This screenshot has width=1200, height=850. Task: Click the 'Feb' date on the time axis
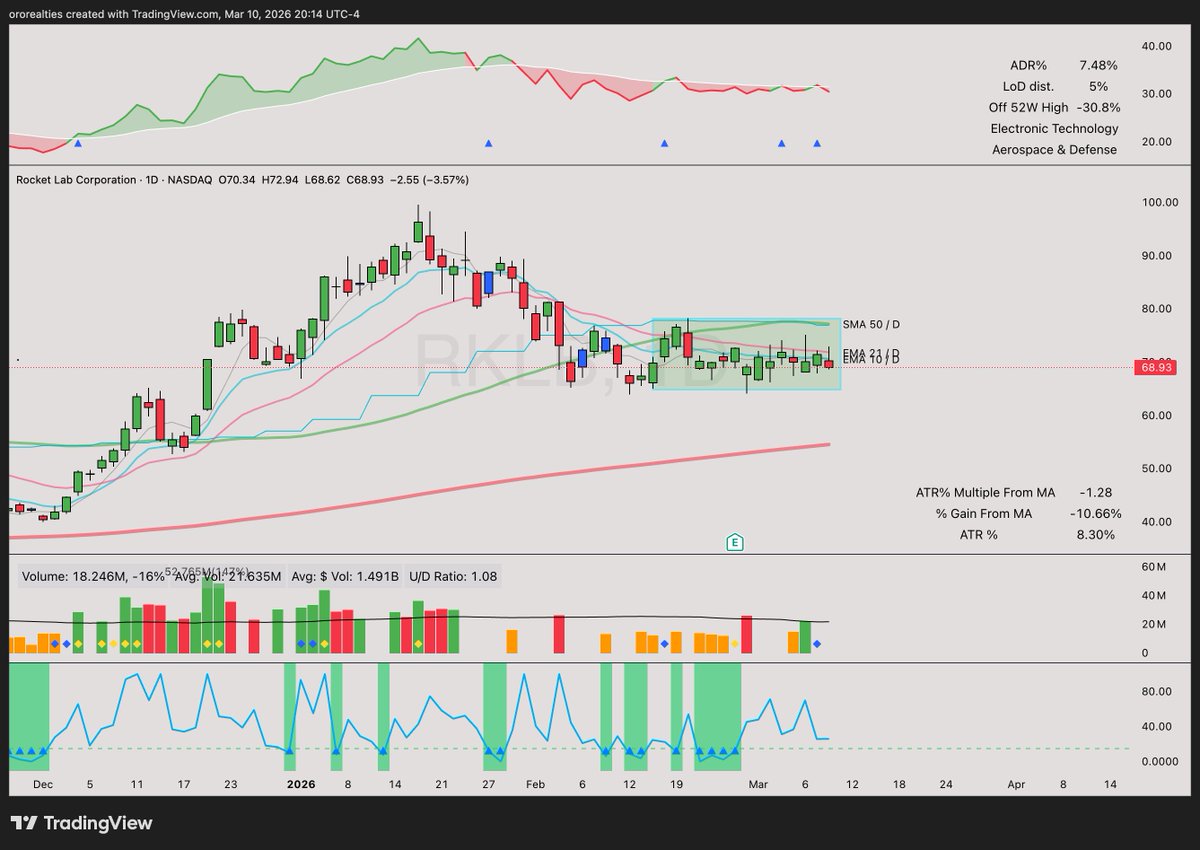(535, 785)
